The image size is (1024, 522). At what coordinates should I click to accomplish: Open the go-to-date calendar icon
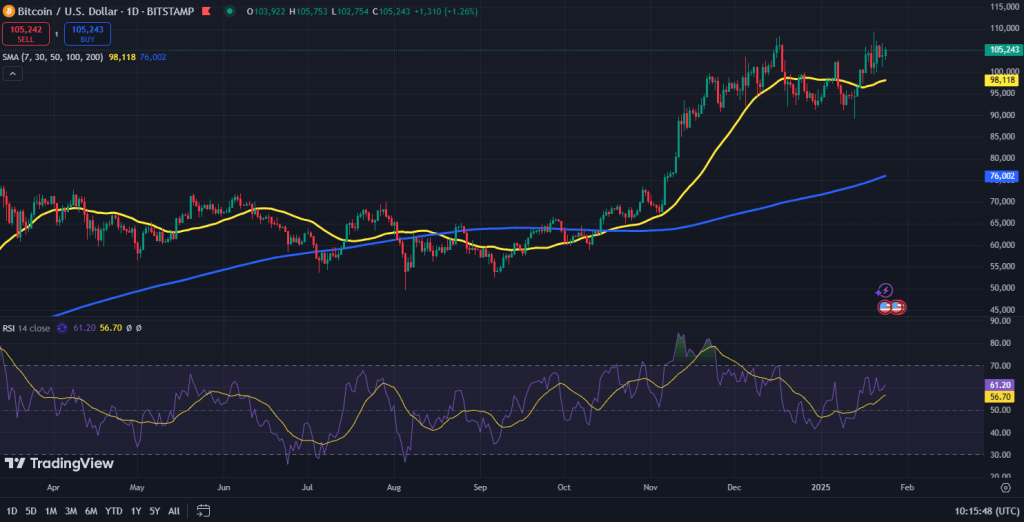(x=203, y=510)
